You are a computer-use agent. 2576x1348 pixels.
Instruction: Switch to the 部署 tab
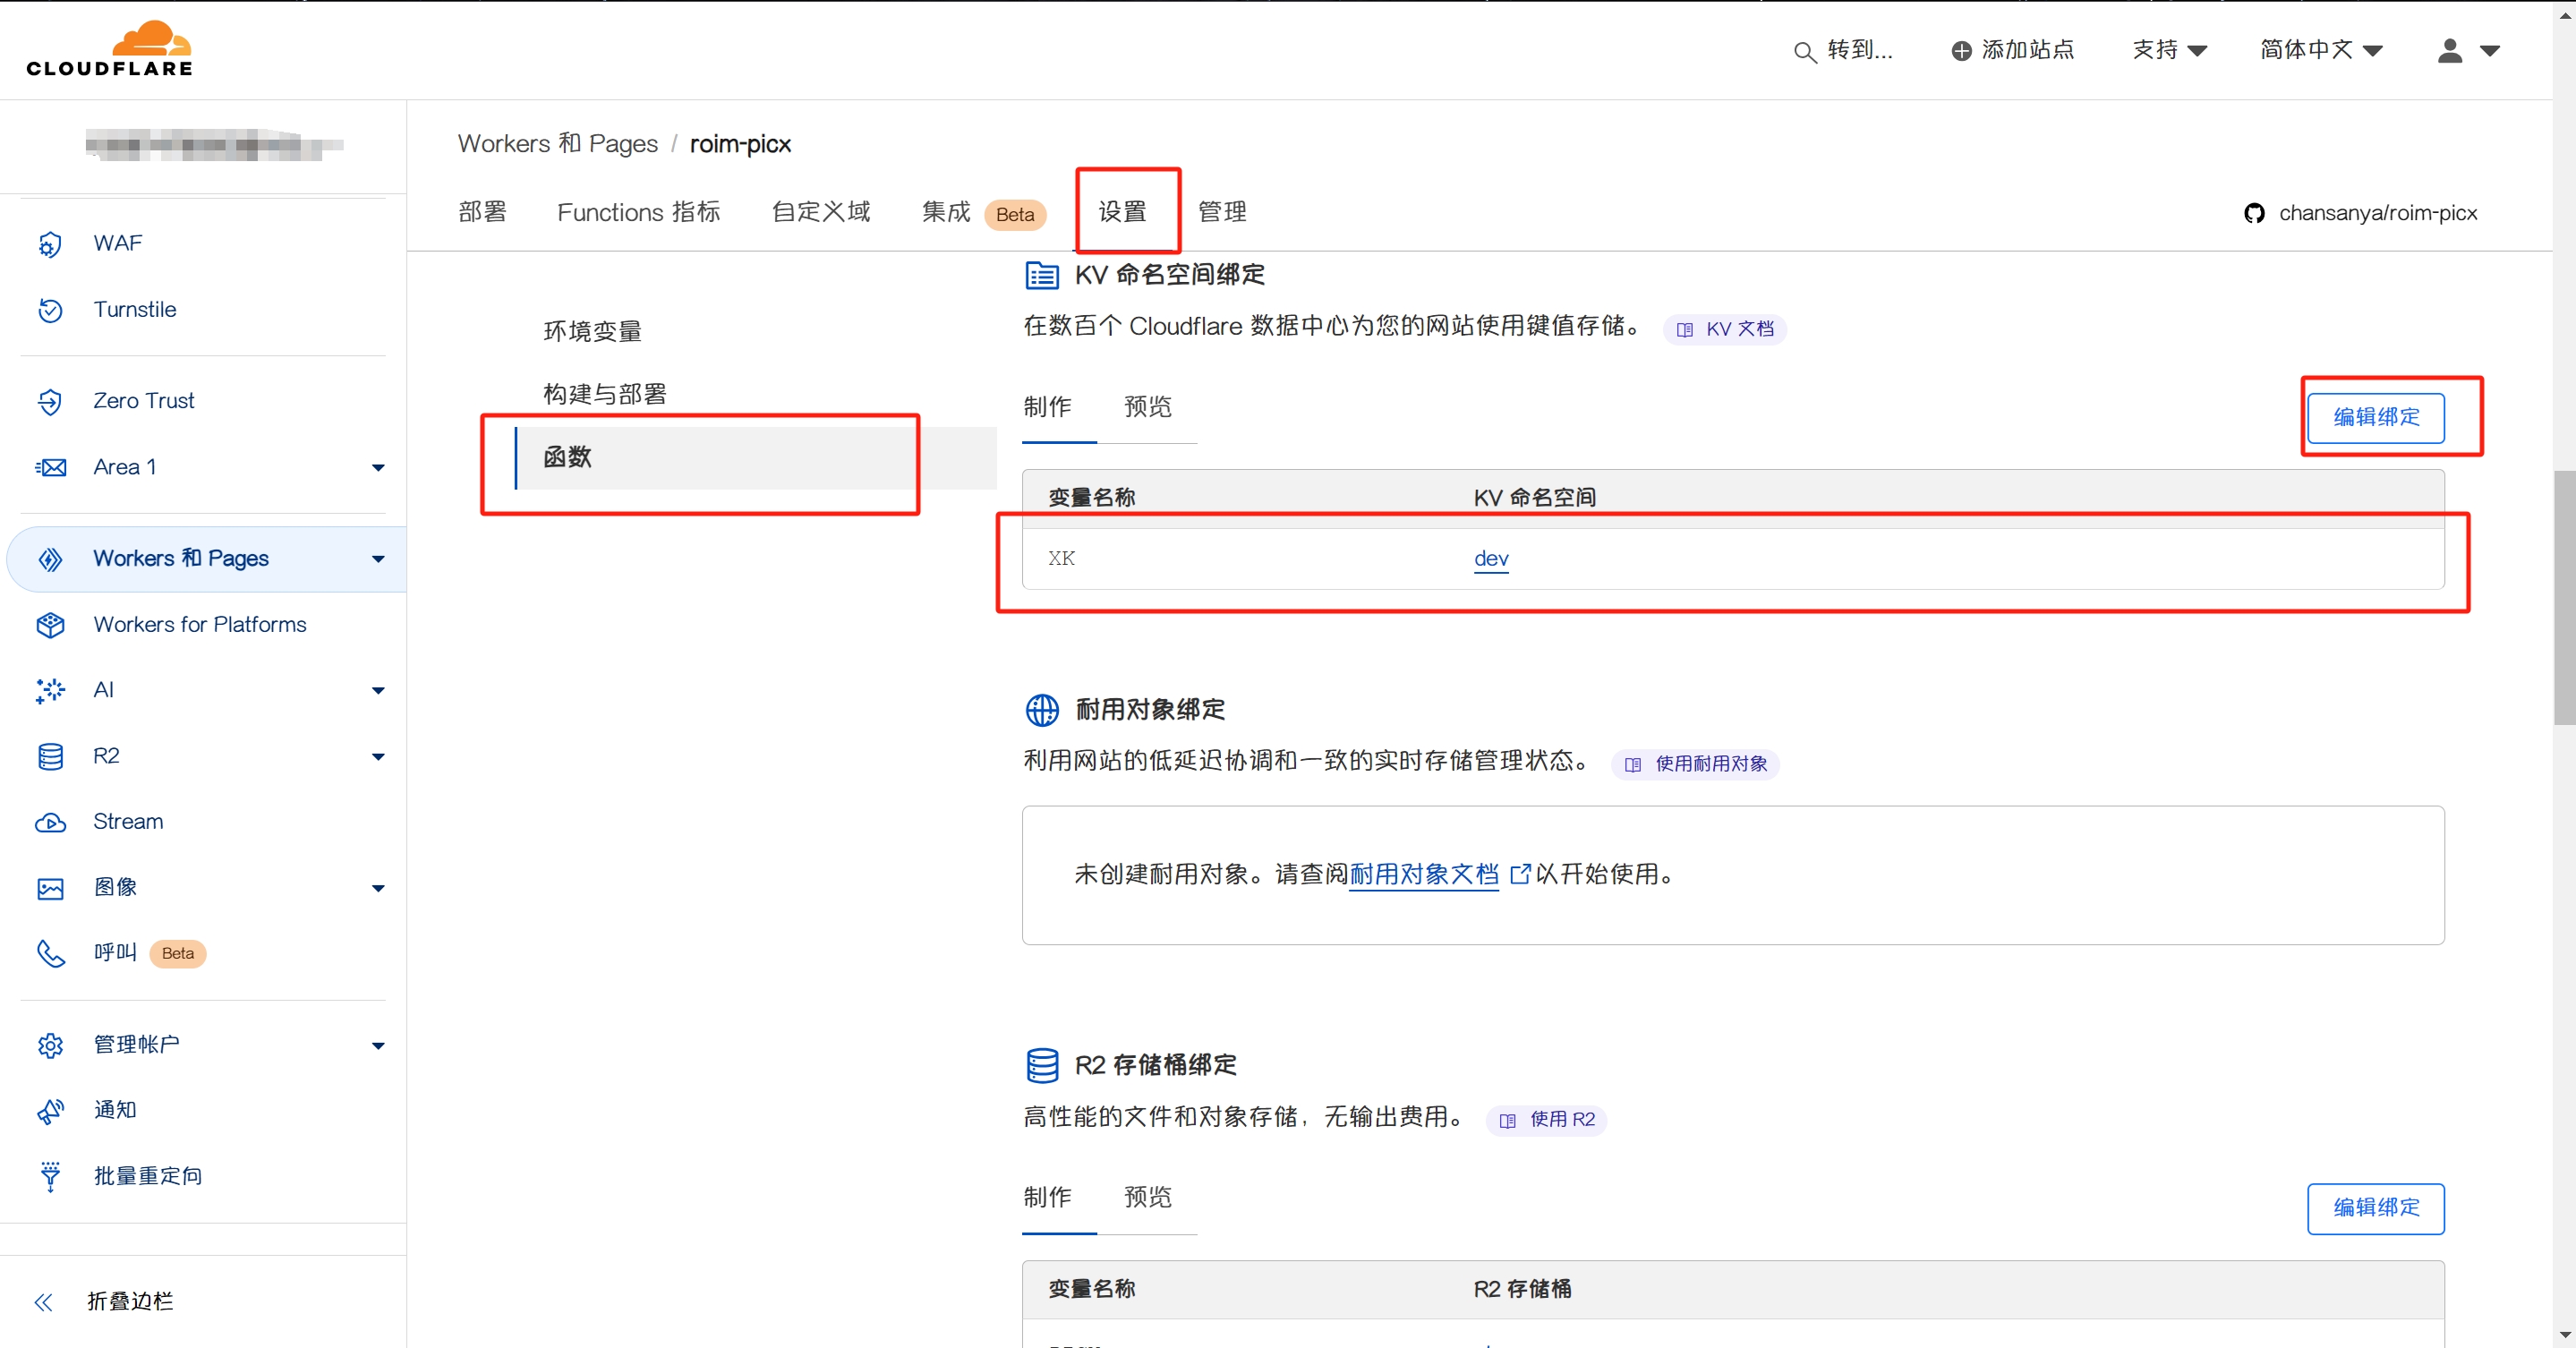pos(482,211)
